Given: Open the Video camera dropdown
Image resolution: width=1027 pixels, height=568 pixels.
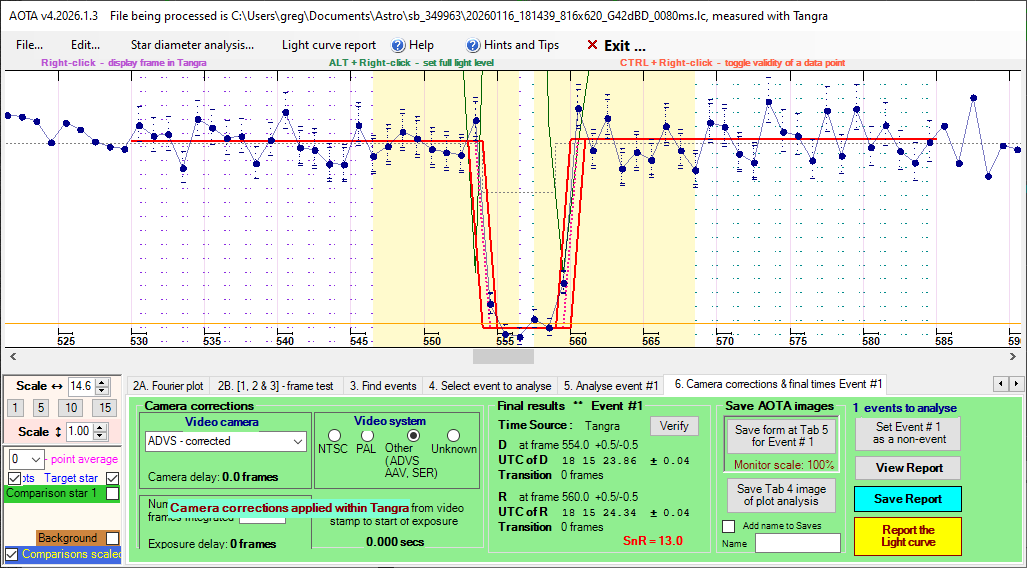Looking at the screenshot, I should pos(296,441).
